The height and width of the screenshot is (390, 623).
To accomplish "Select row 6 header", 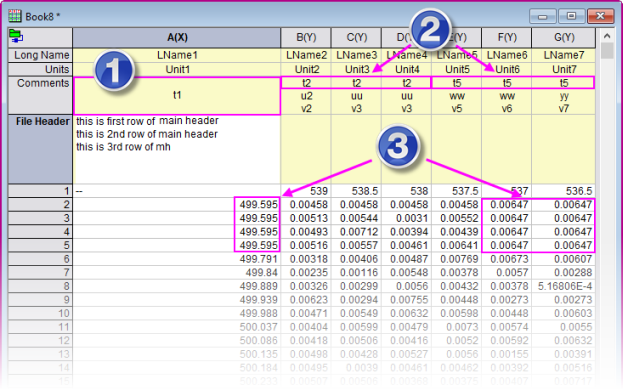I will [40, 259].
